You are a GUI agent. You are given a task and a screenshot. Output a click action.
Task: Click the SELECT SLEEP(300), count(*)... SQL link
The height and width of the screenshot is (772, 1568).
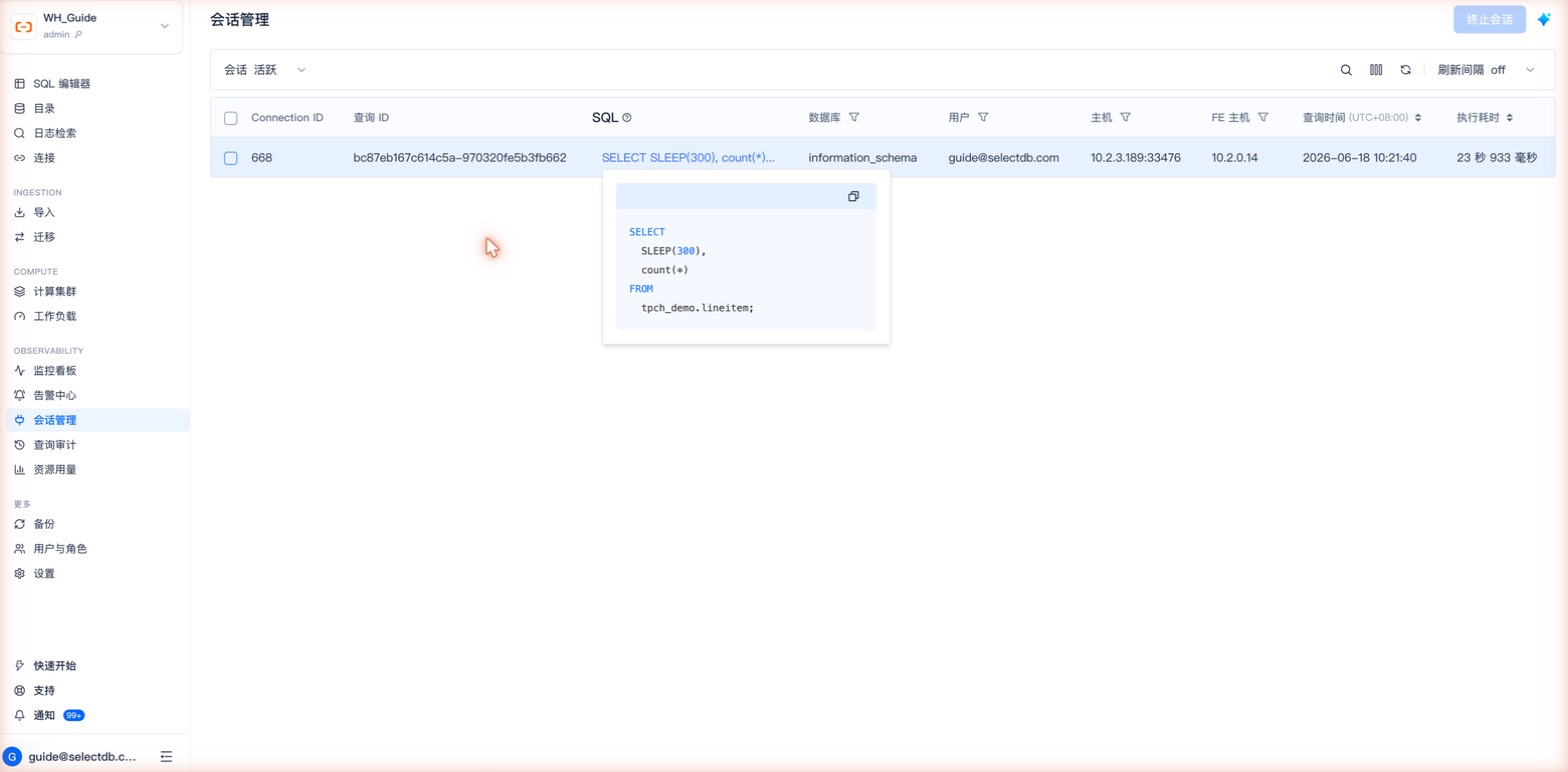tap(688, 158)
